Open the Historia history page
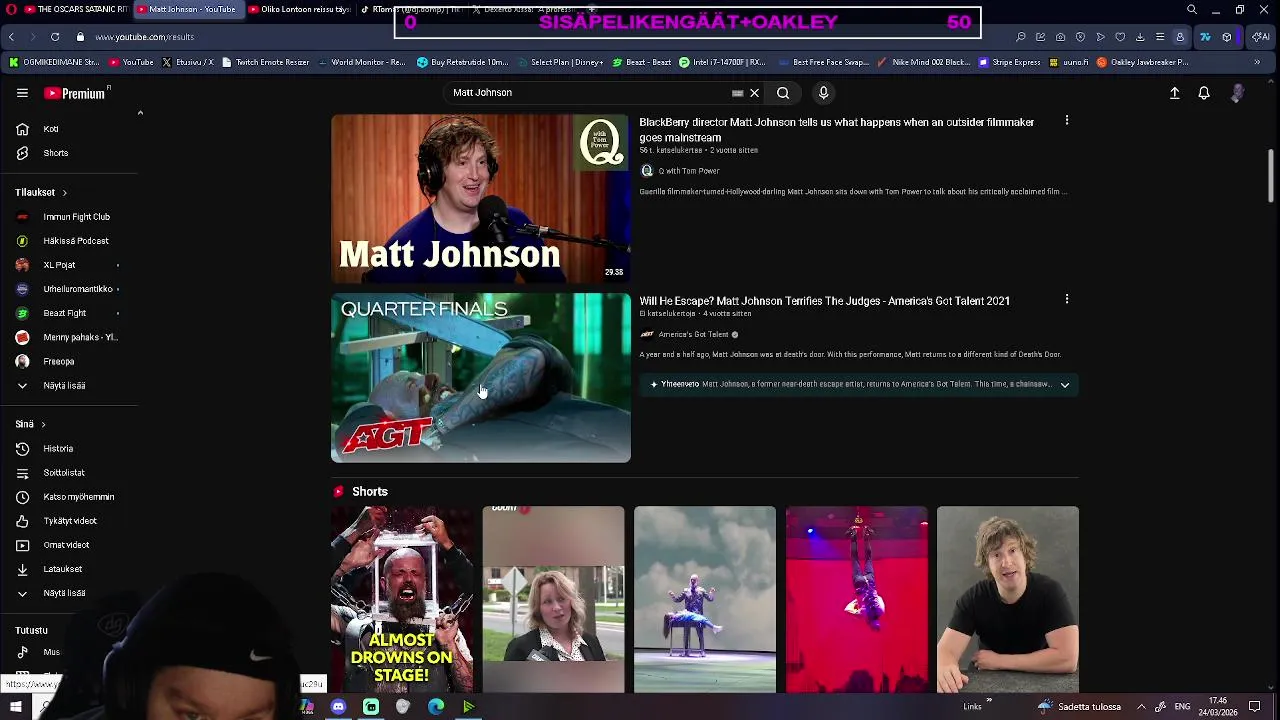 pyautogui.click(x=70, y=448)
